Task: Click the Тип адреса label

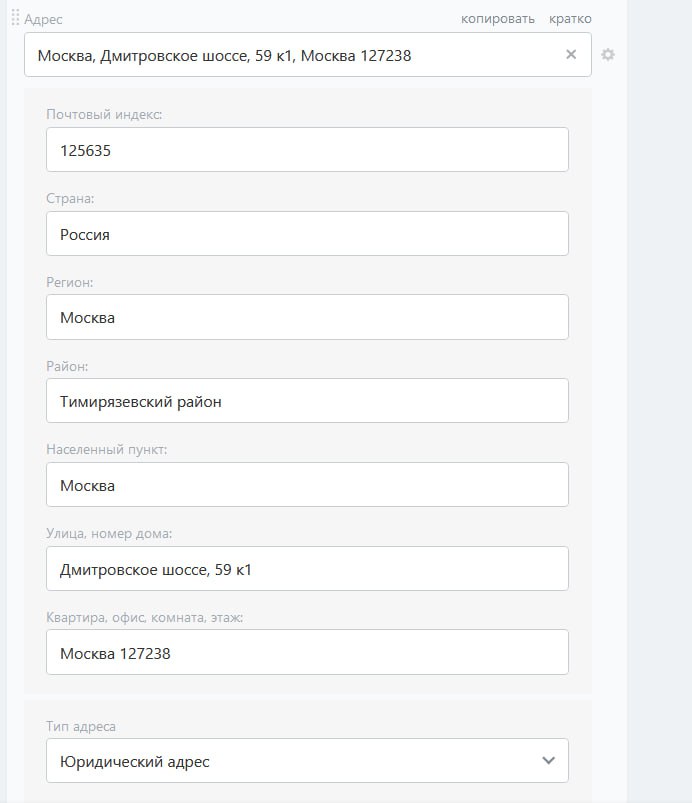Action: (88, 726)
